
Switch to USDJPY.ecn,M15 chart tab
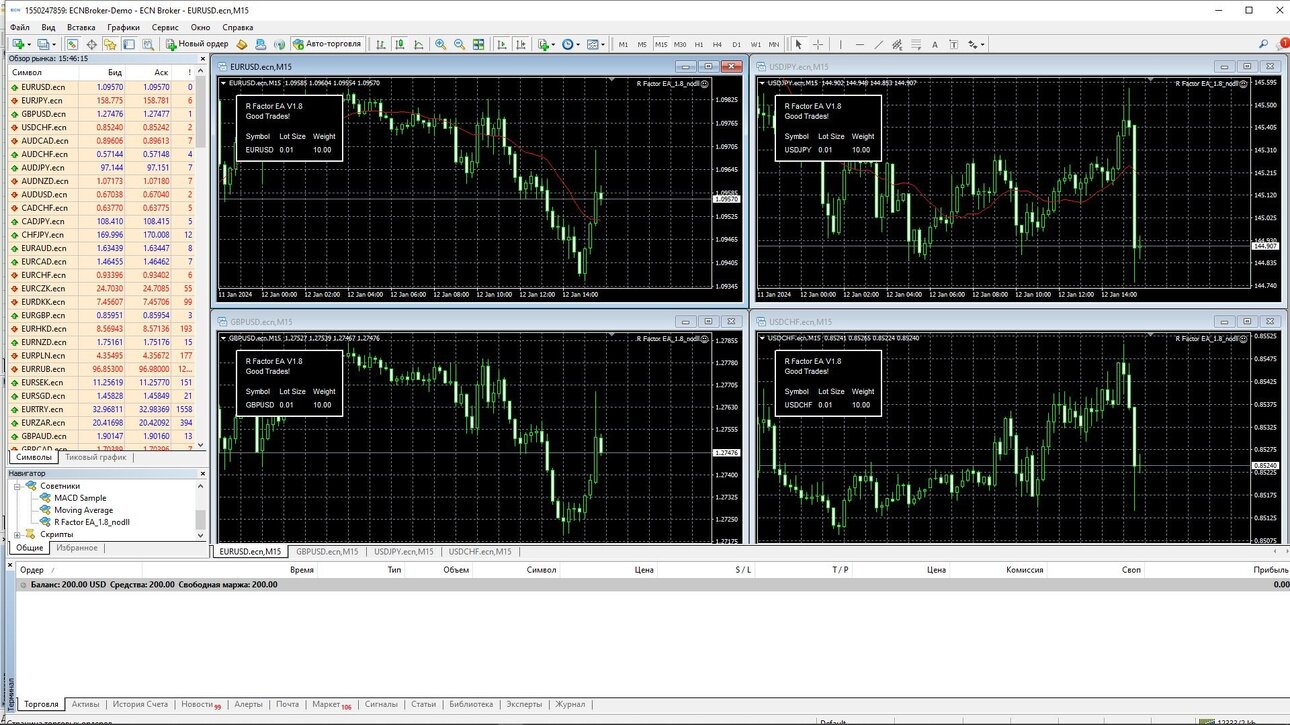click(x=404, y=551)
